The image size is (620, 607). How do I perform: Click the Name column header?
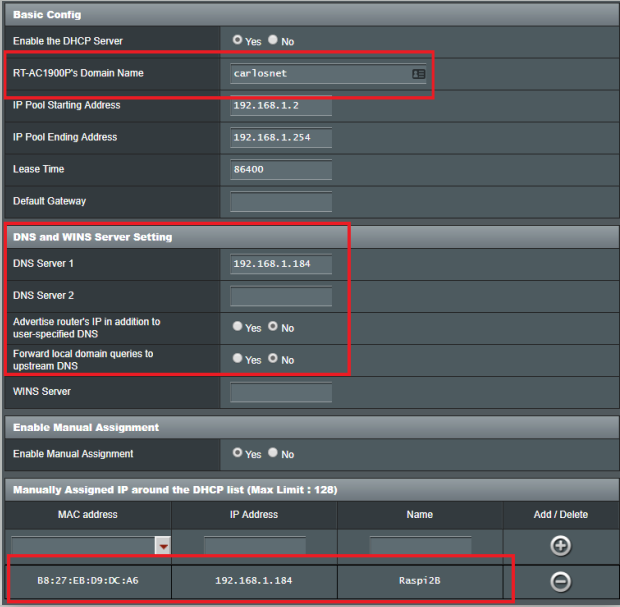pos(420,514)
